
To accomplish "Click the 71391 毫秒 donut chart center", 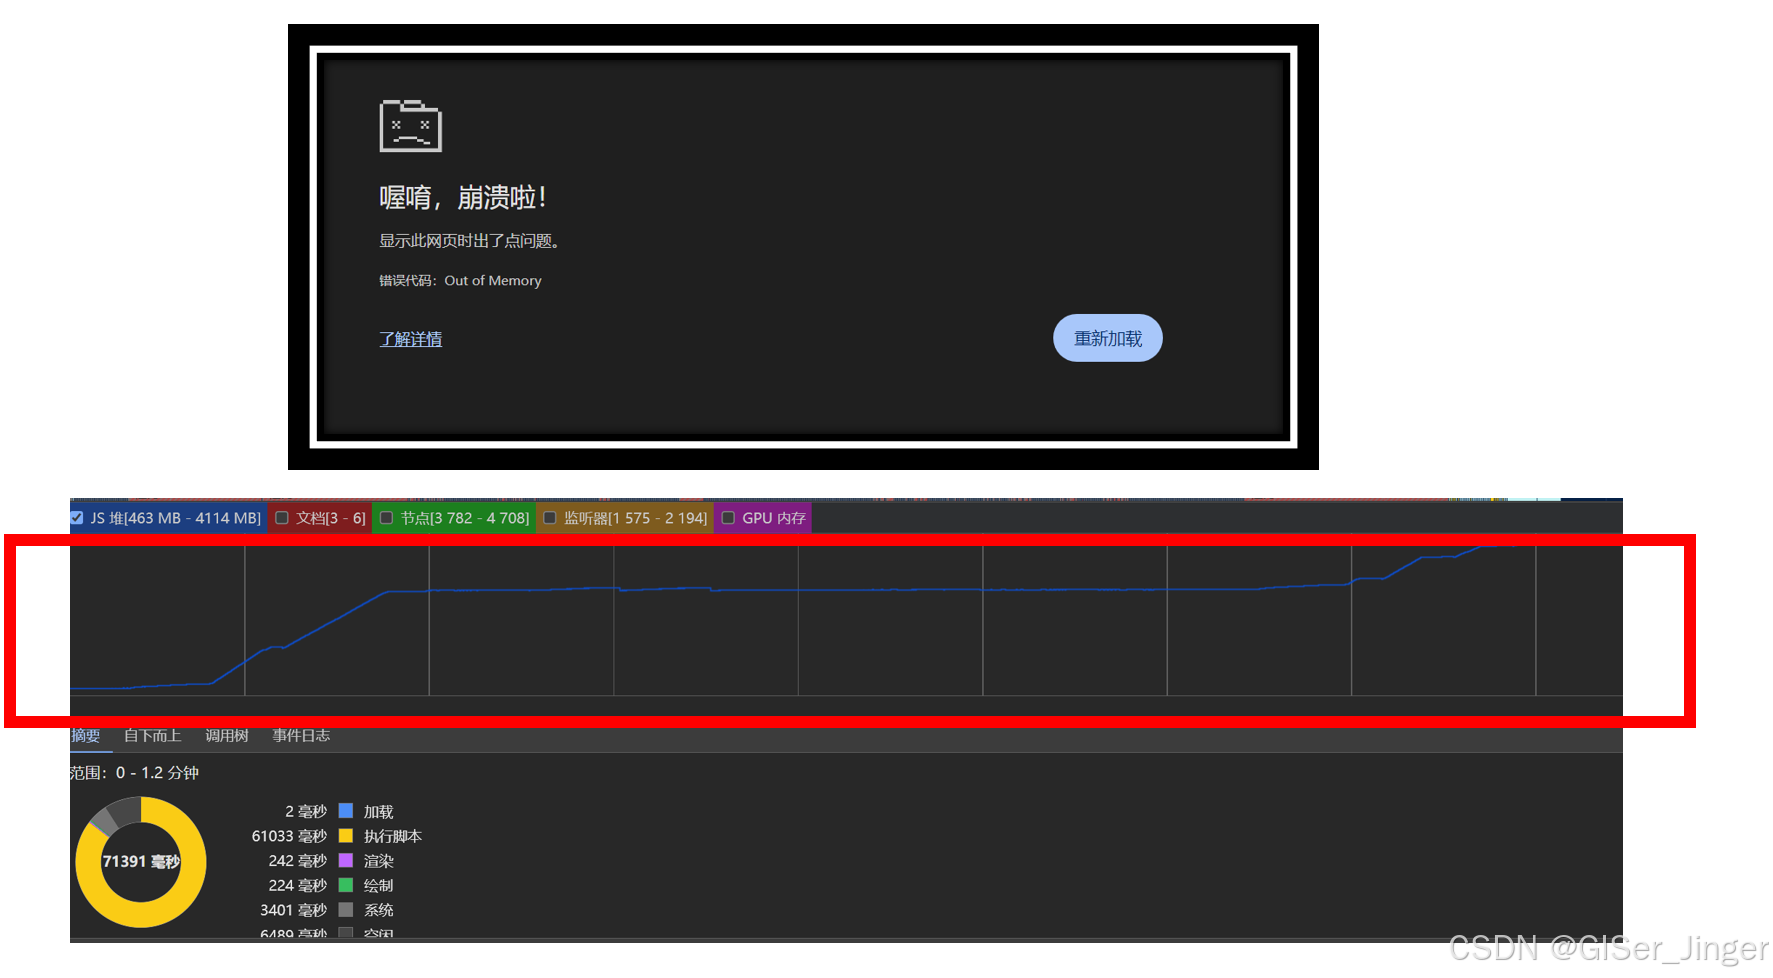I will [140, 860].
